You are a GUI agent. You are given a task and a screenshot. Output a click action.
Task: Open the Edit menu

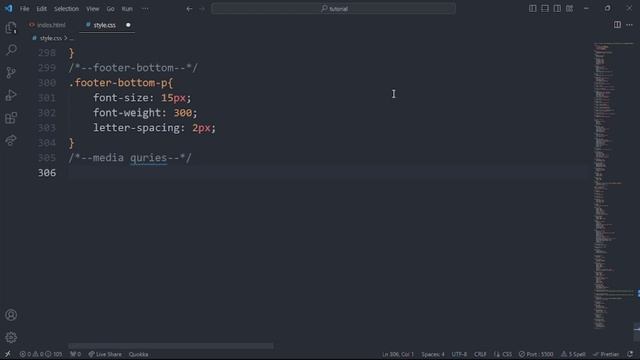[x=42, y=9]
